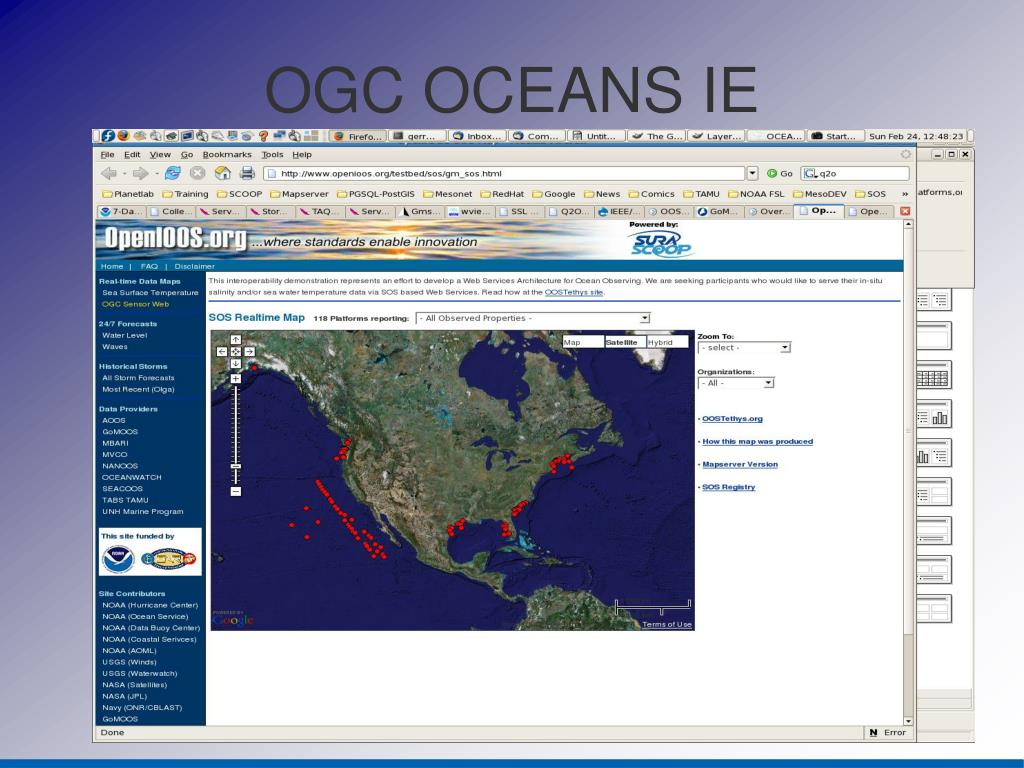The width and height of the screenshot is (1024, 768).
Task: Open How this map was produced link
Action: coord(758,441)
